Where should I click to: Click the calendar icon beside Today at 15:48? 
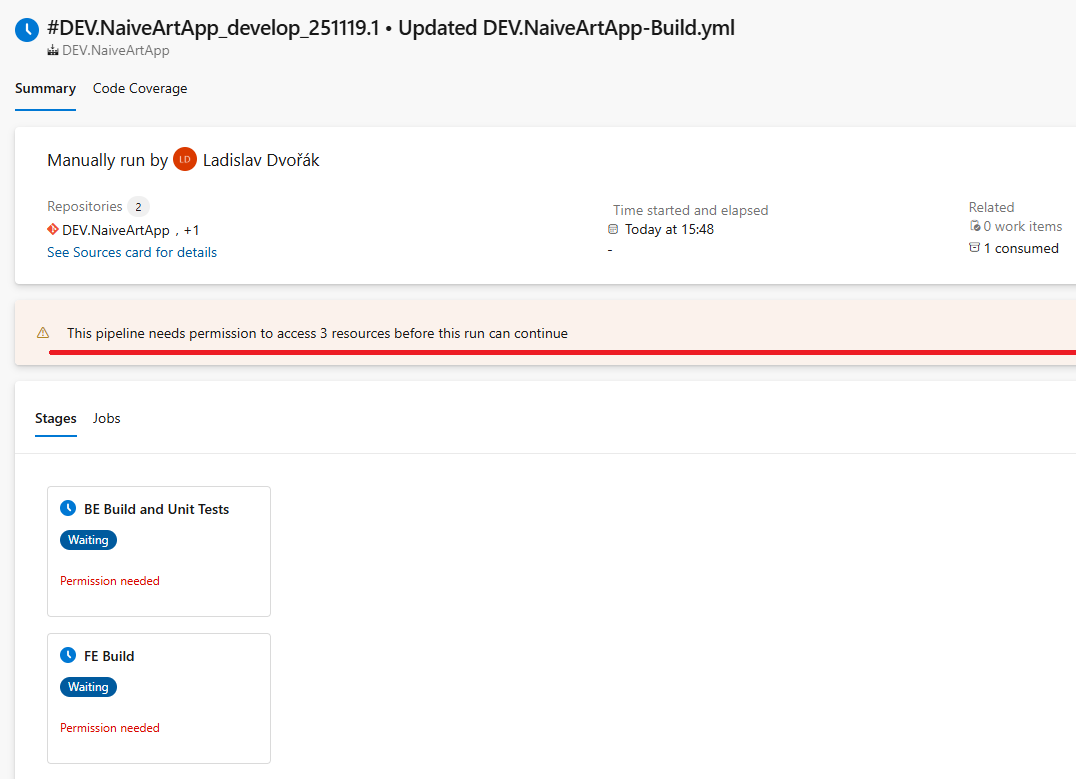pyautogui.click(x=613, y=229)
